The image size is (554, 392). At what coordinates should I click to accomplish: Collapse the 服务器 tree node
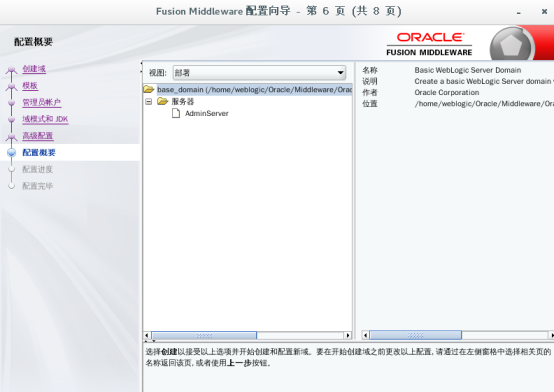coord(149,102)
